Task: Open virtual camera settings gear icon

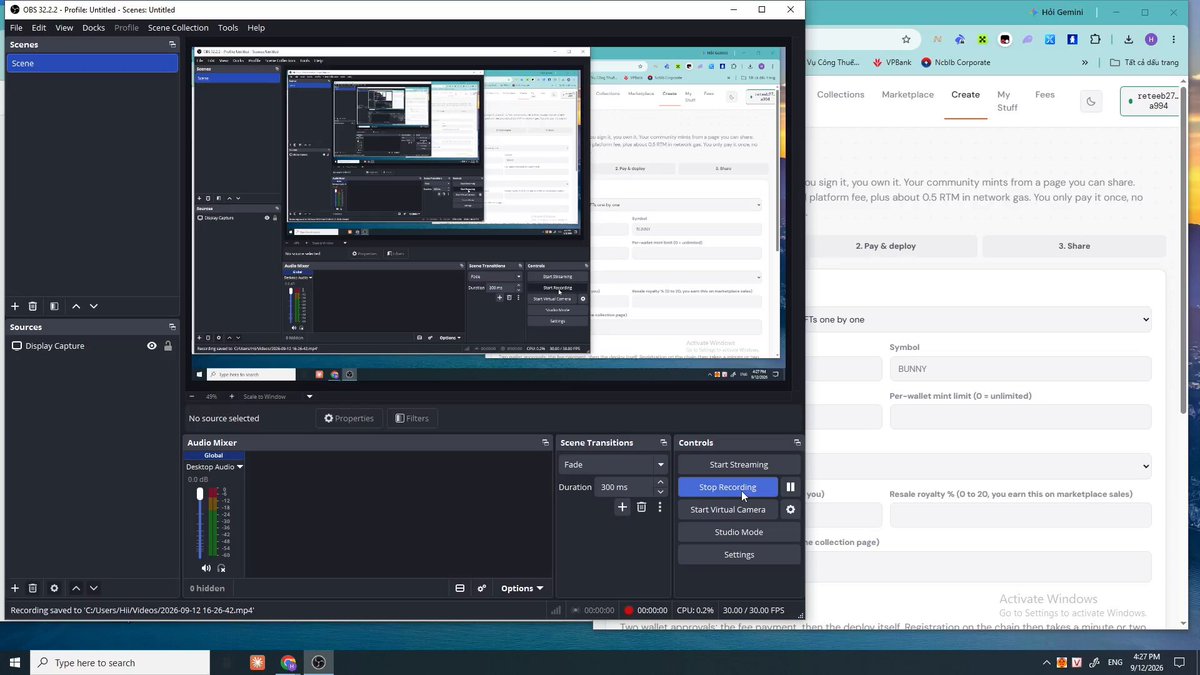Action: coord(790,509)
